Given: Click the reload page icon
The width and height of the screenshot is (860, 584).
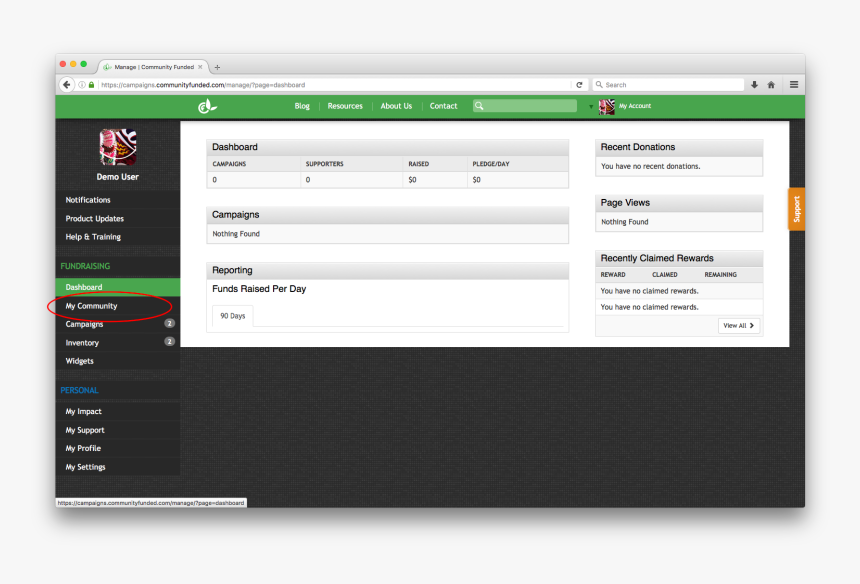Looking at the screenshot, I should pos(579,84).
